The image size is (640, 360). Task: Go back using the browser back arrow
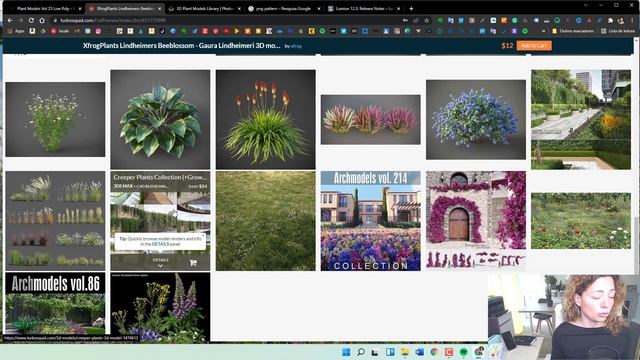[10, 20]
